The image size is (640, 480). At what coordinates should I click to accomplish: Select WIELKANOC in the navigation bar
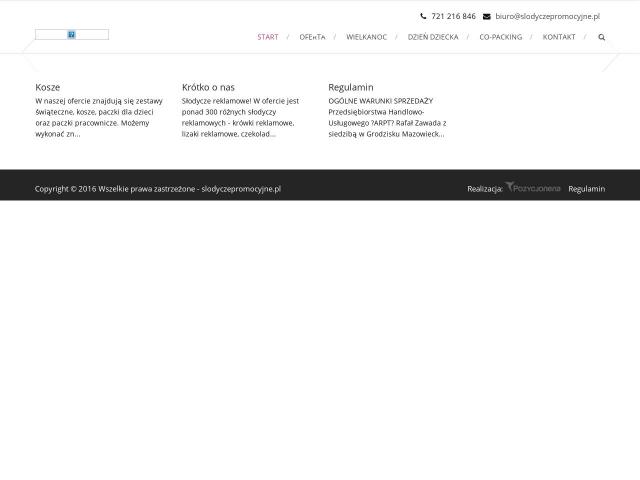click(367, 37)
